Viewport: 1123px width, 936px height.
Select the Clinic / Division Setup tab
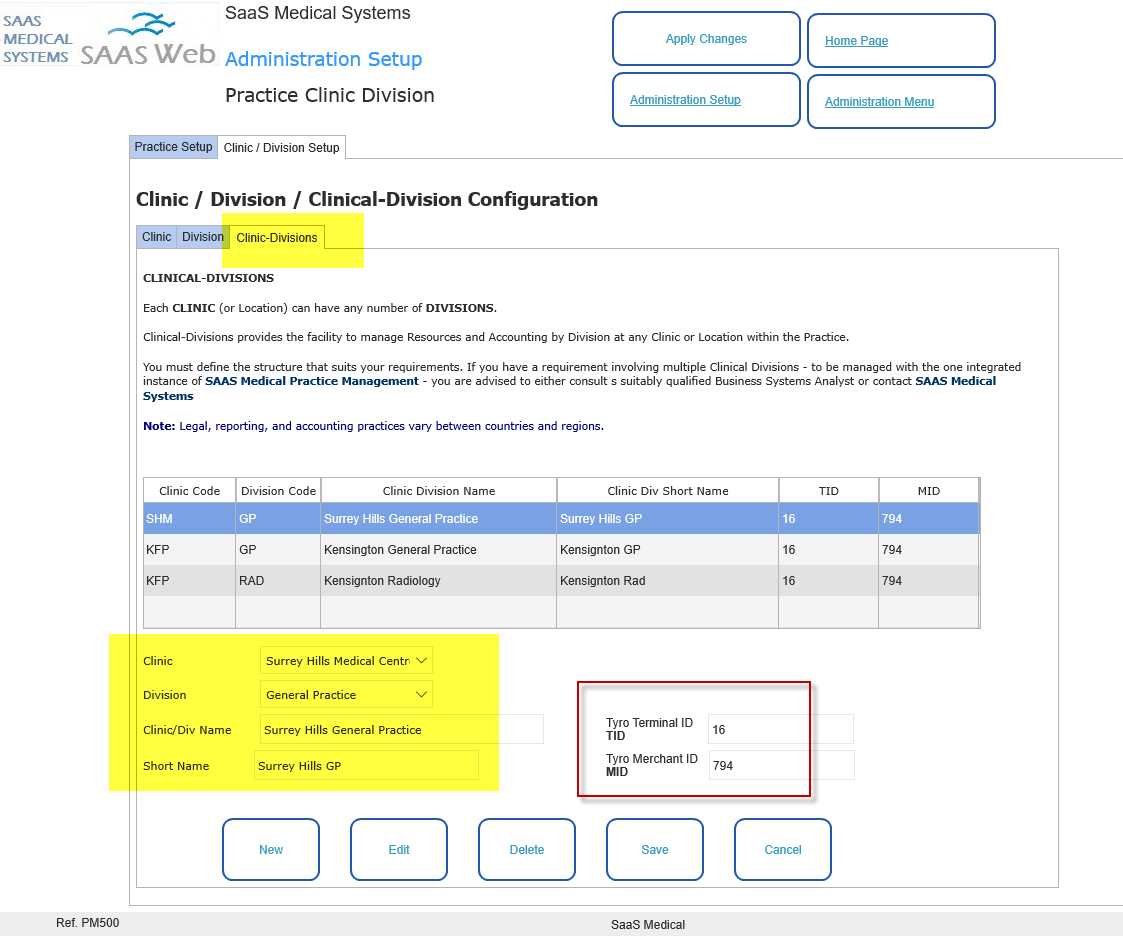pos(281,148)
